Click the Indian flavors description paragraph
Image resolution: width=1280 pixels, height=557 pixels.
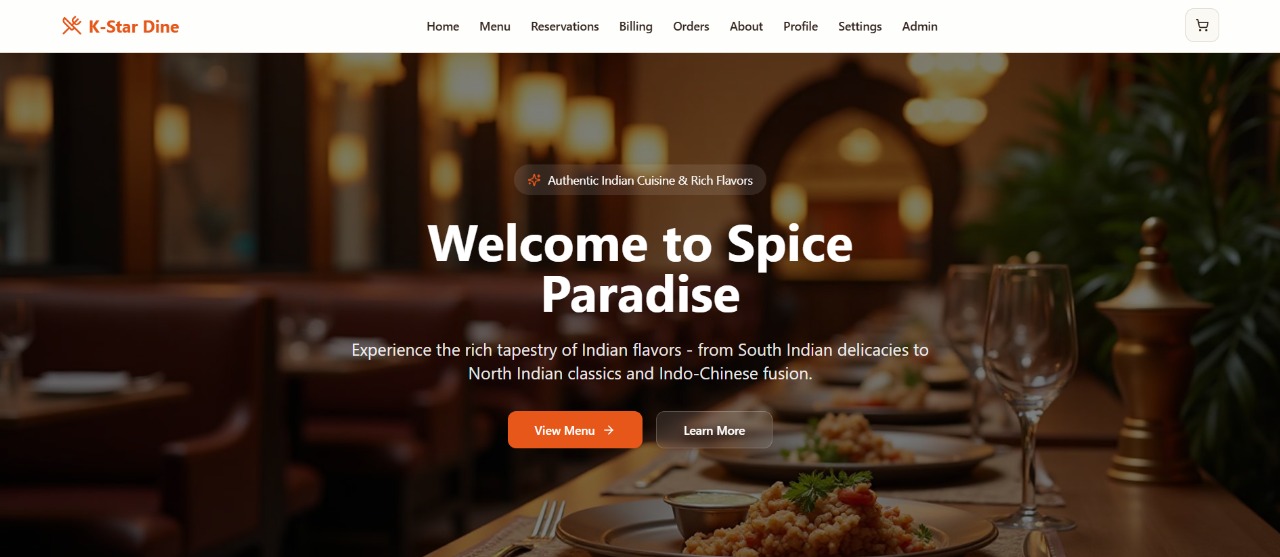coord(640,362)
